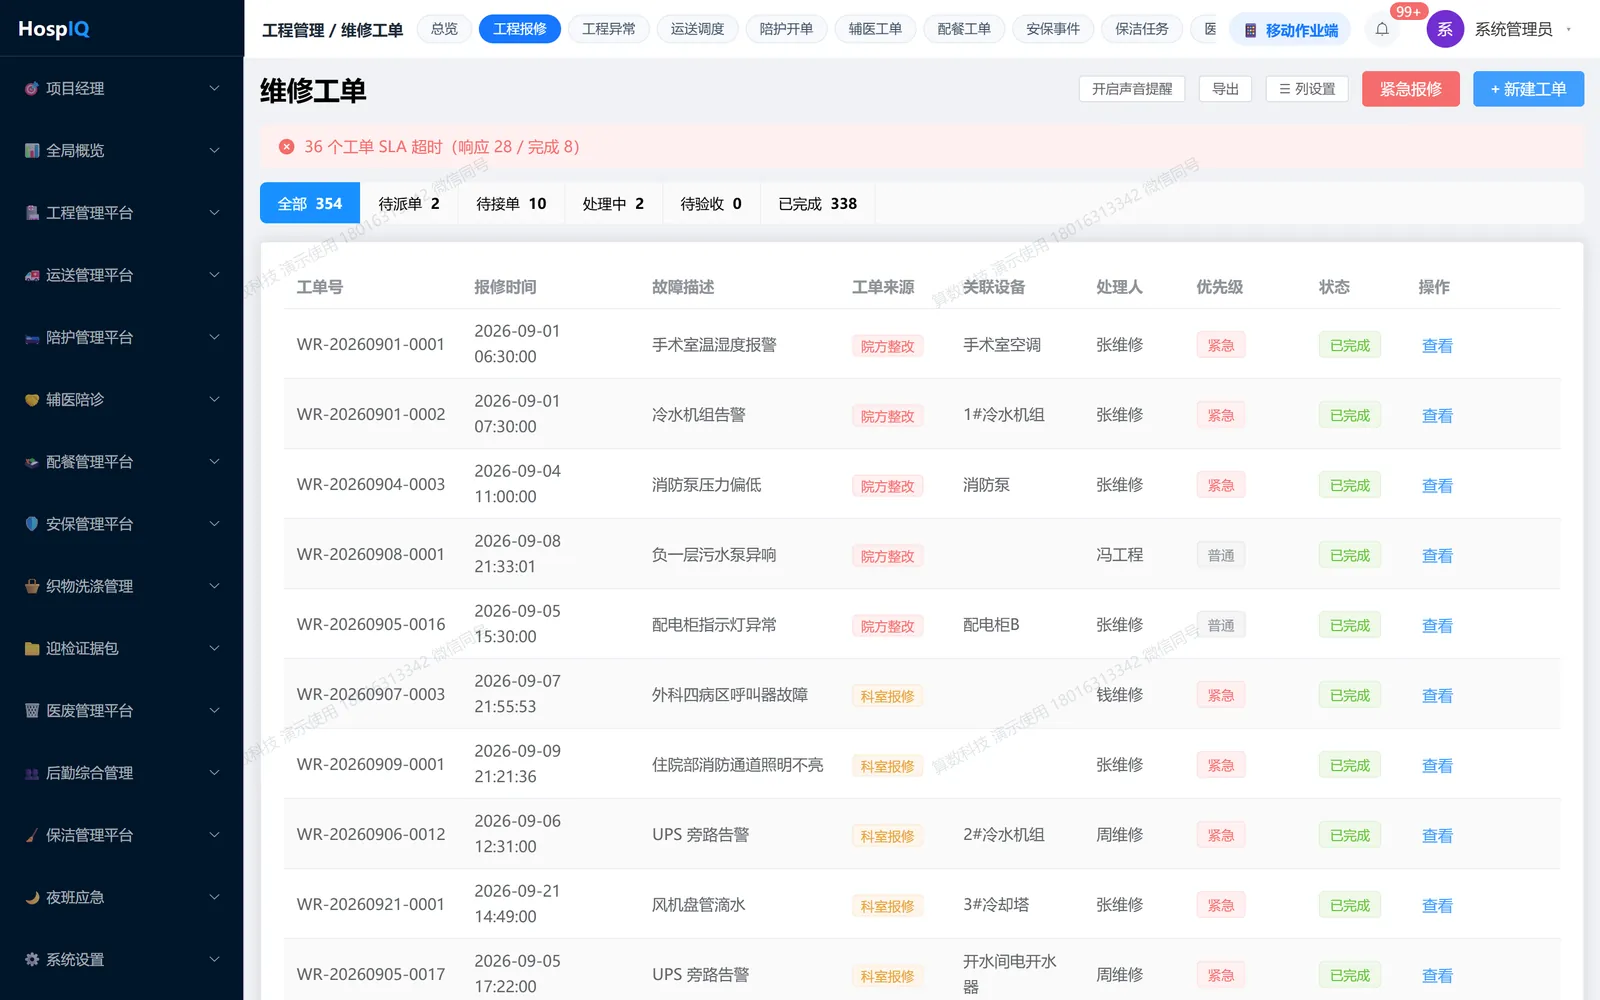The image size is (1600, 1000).
Task: Click the 全局概览 sidebar icon
Action: pos(32,150)
